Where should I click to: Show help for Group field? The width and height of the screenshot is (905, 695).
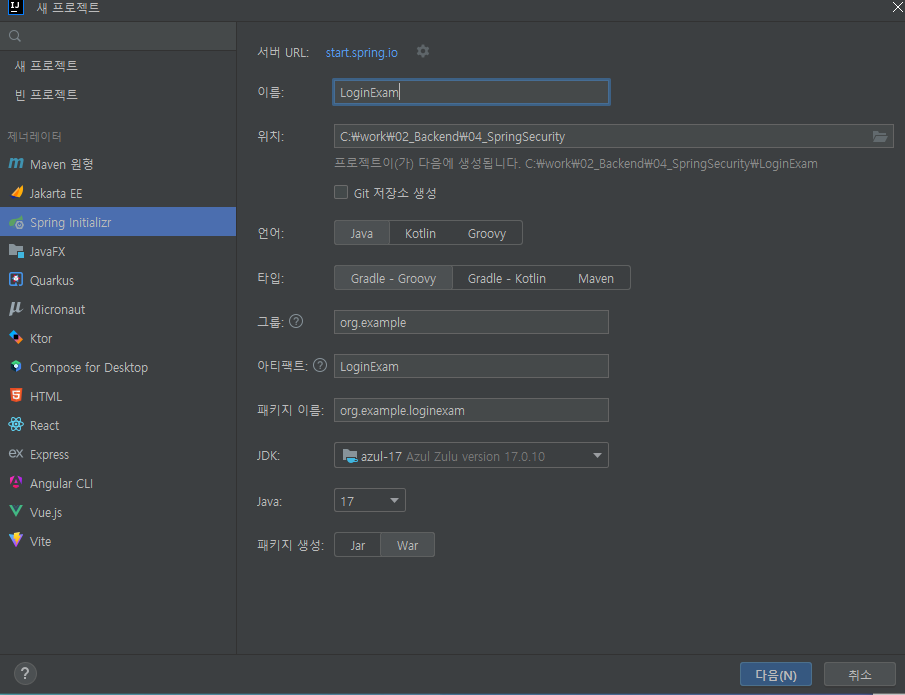pyautogui.click(x=296, y=322)
